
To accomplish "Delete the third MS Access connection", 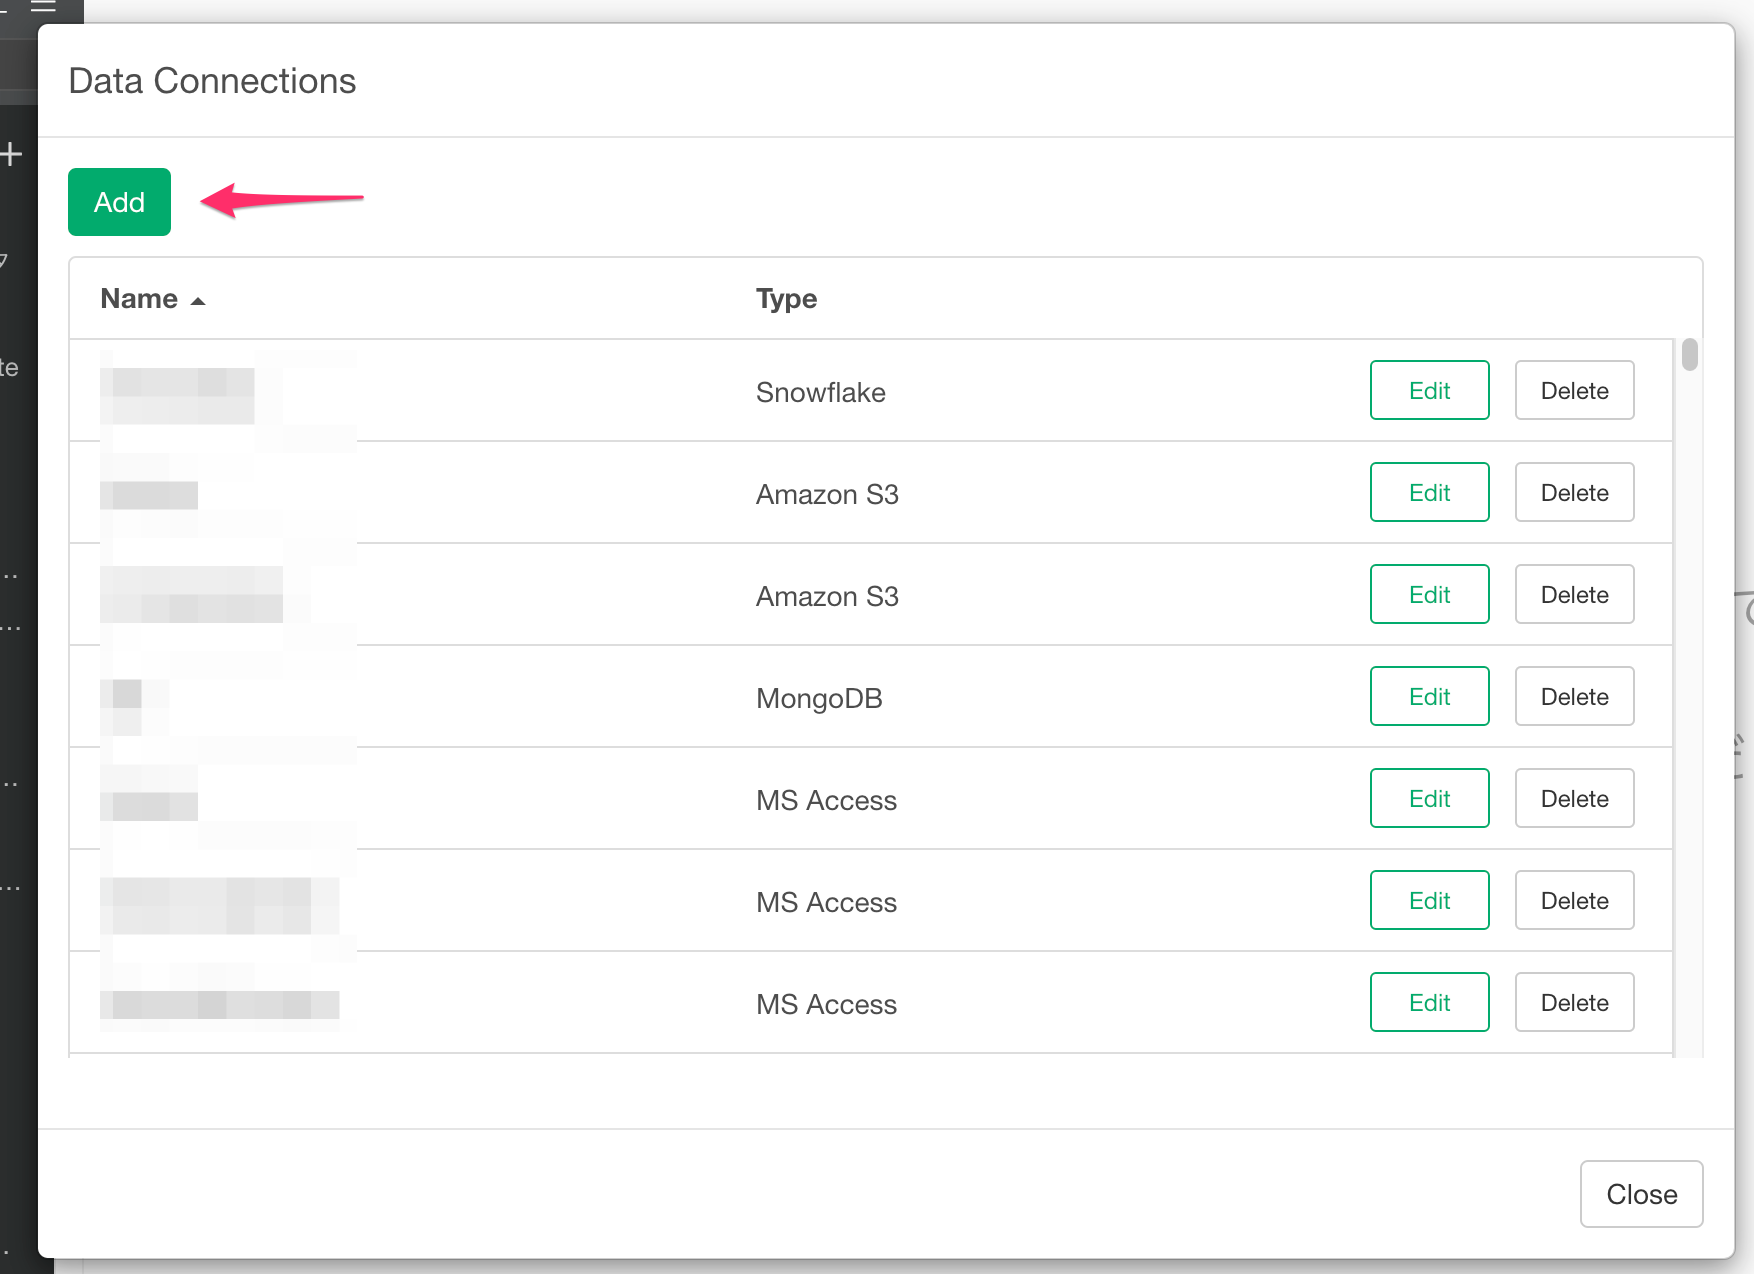I will click(x=1574, y=1002).
